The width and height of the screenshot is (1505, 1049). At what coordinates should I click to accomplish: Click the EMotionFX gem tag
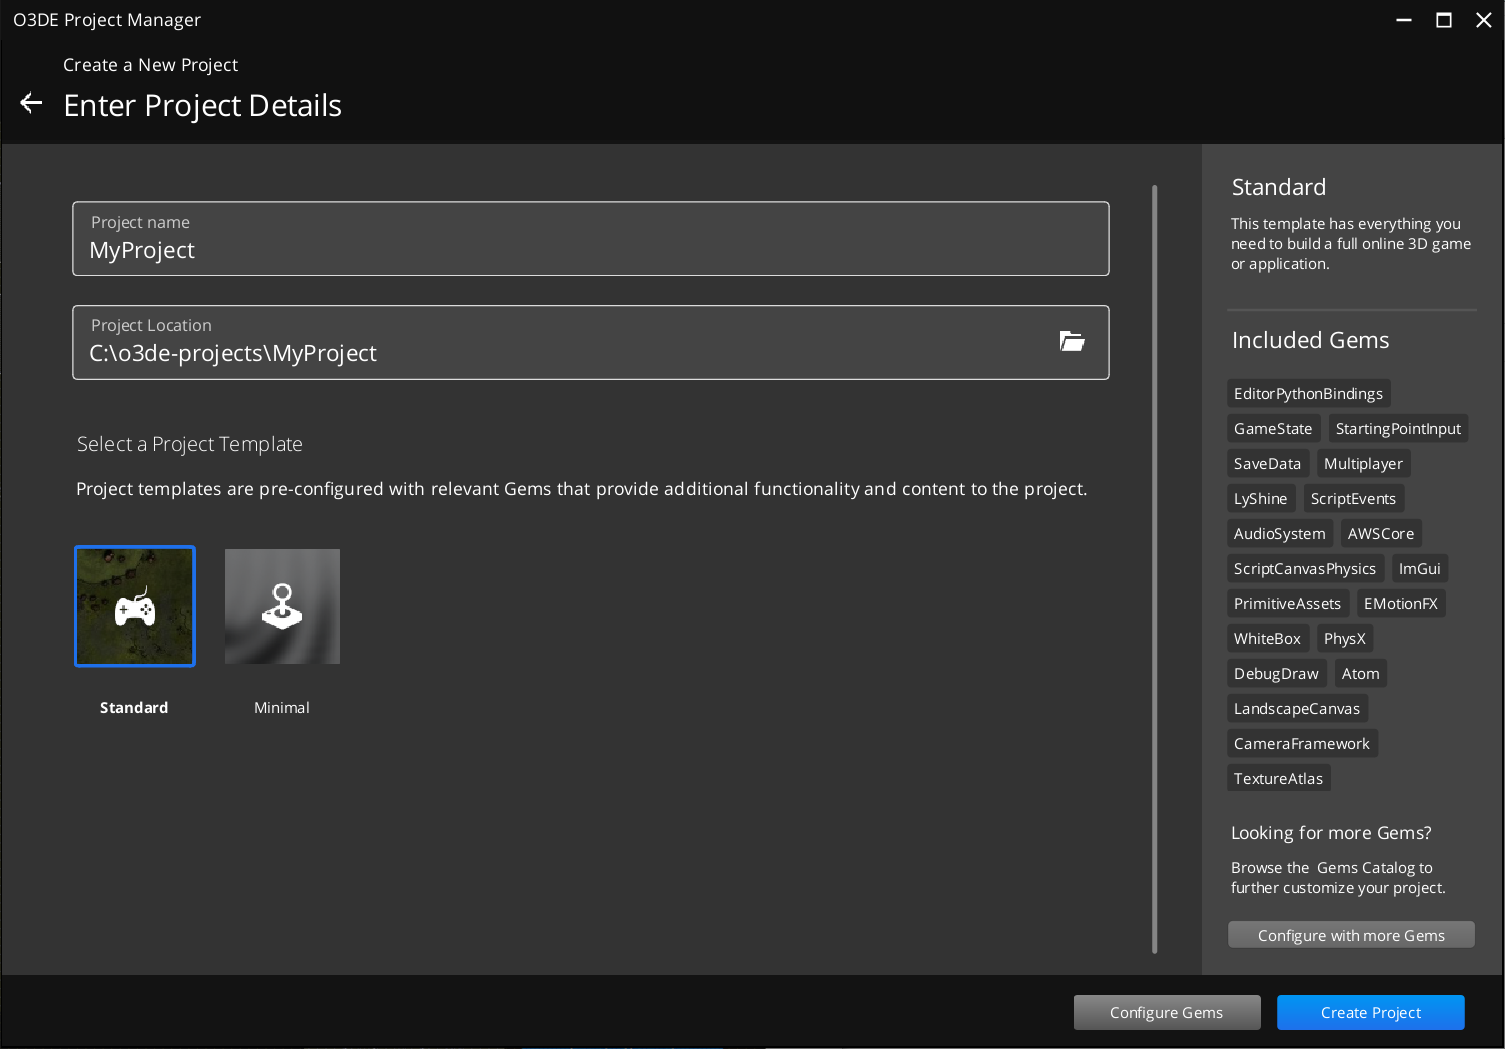tap(1400, 603)
